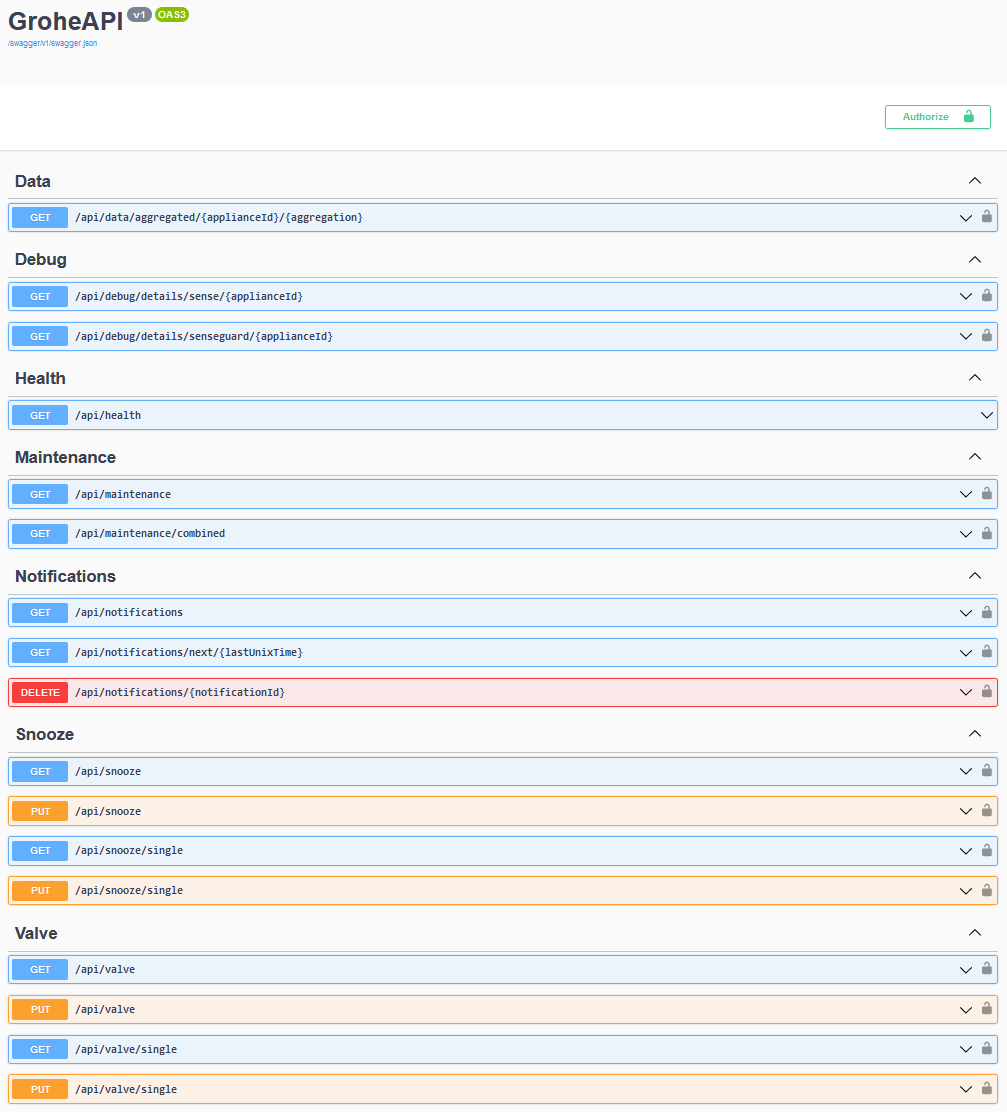
Task: Click lock icon on PUT /api/valve/single row
Action: [x=986, y=1088]
